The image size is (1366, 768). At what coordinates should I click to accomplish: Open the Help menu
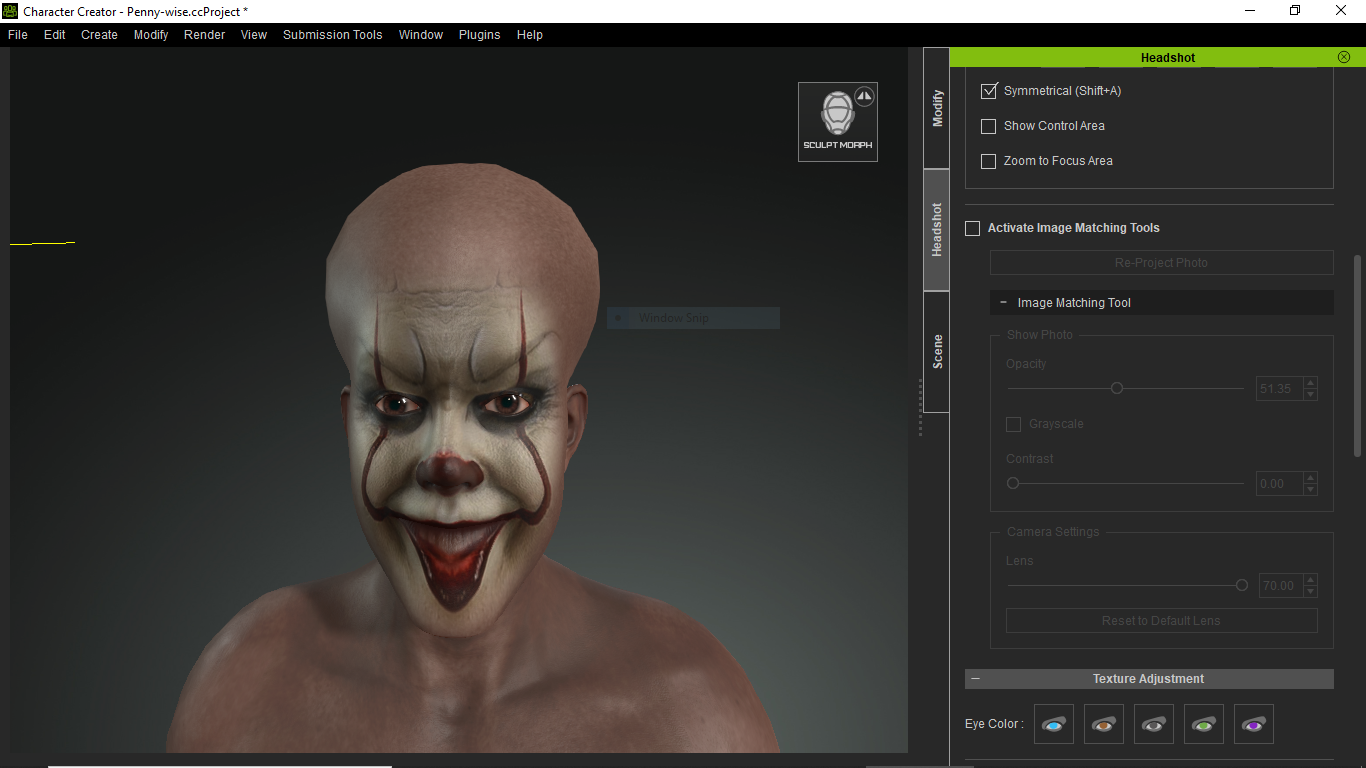tap(530, 34)
